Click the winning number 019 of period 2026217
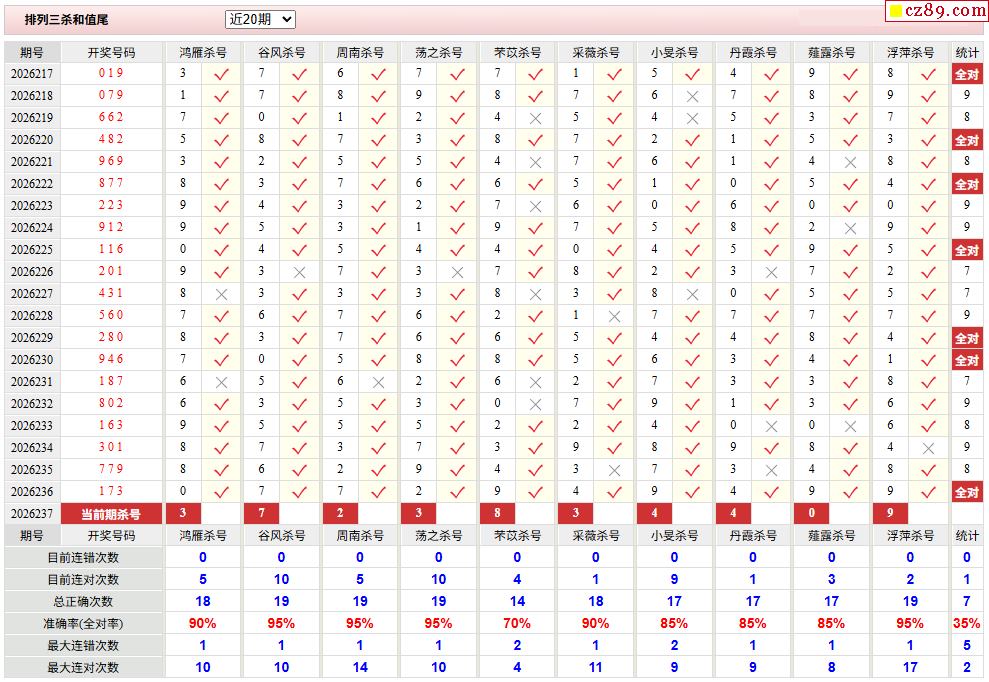The image size is (989, 682). coord(111,73)
